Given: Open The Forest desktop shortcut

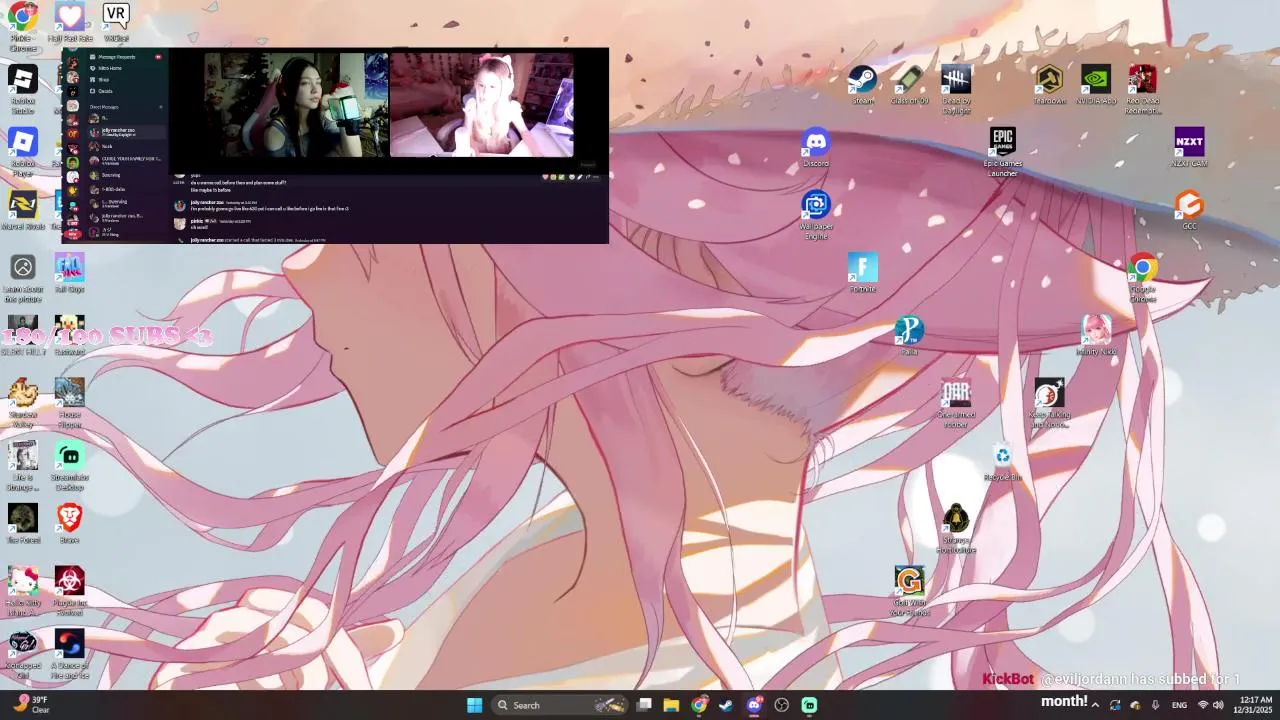Looking at the screenshot, I should pyautogui.click(x=22, y=525).
